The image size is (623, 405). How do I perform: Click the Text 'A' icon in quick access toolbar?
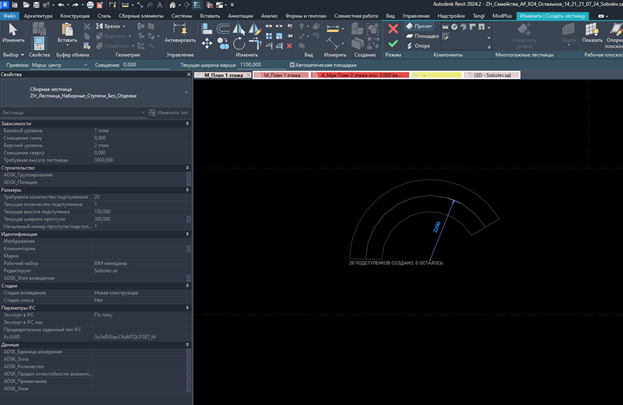pos(160,5)
